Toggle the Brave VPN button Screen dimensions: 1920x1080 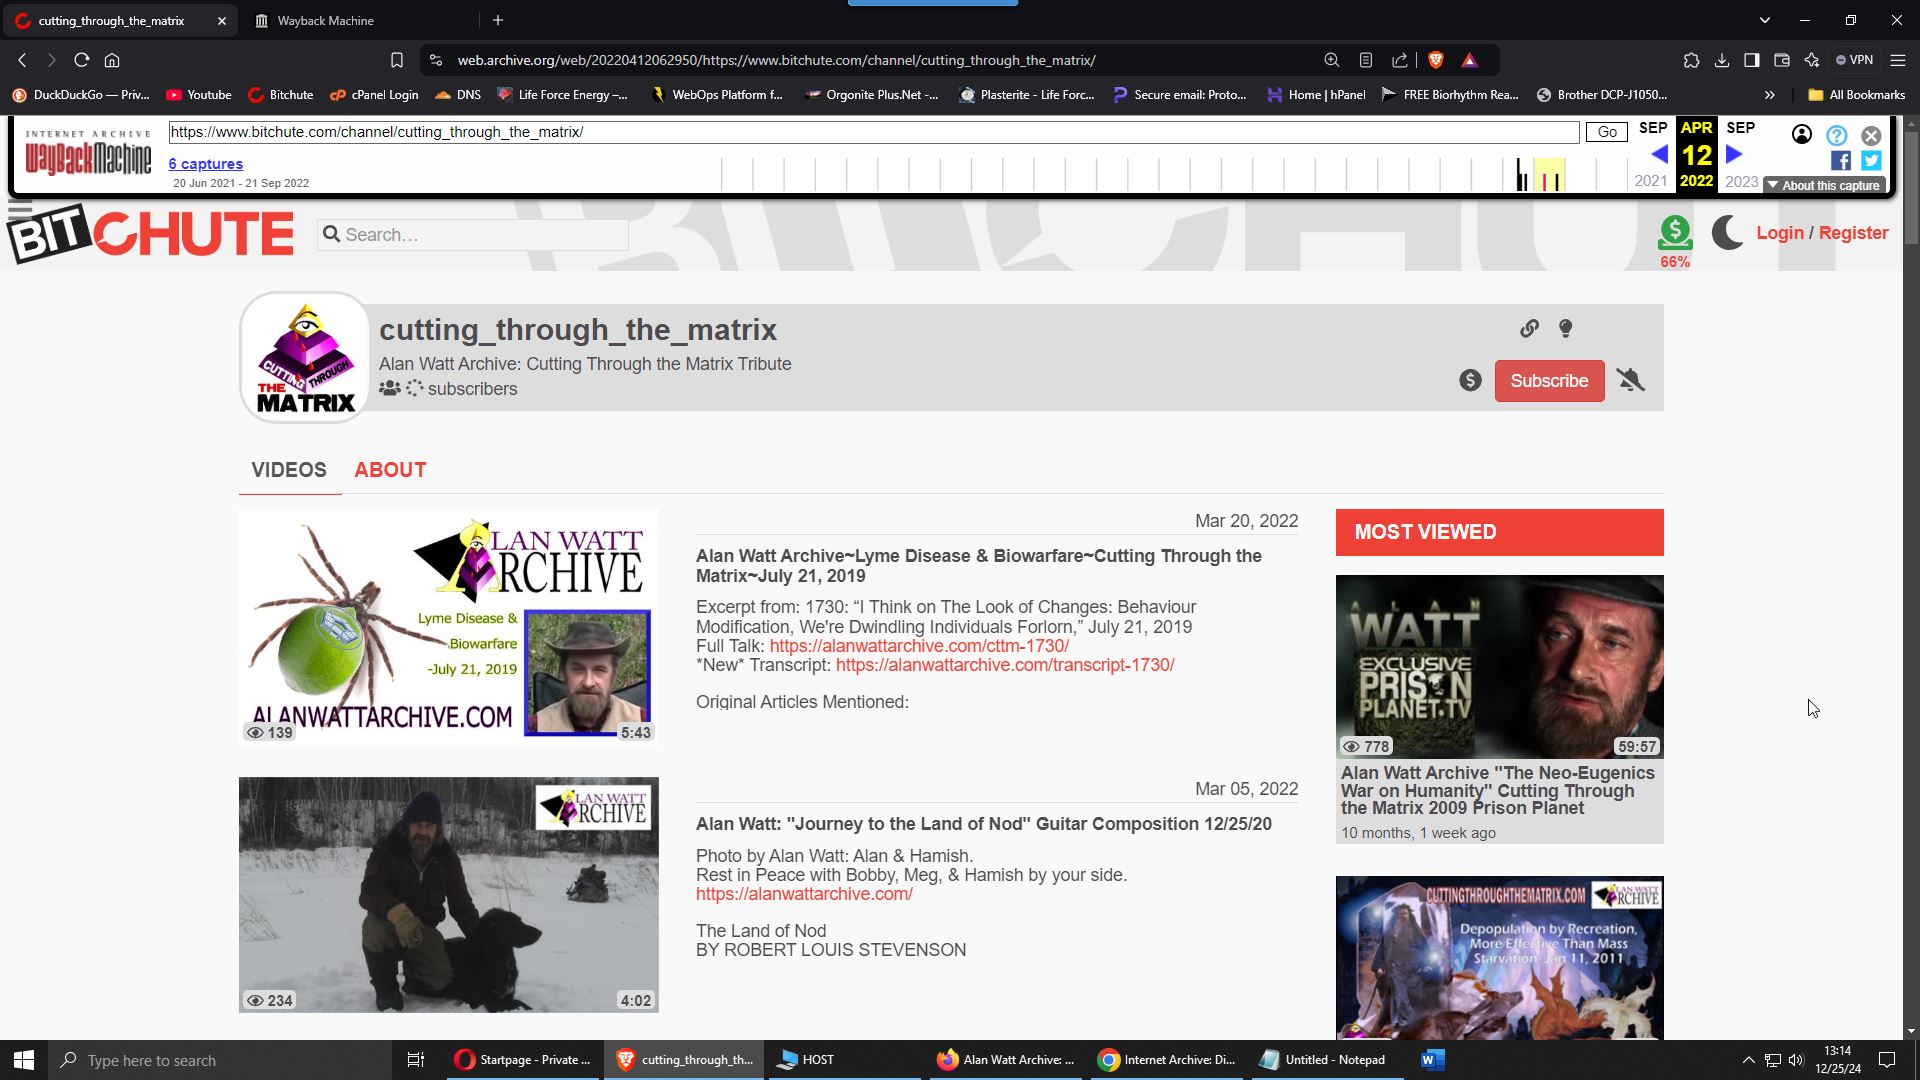(x=1854, y=60)
